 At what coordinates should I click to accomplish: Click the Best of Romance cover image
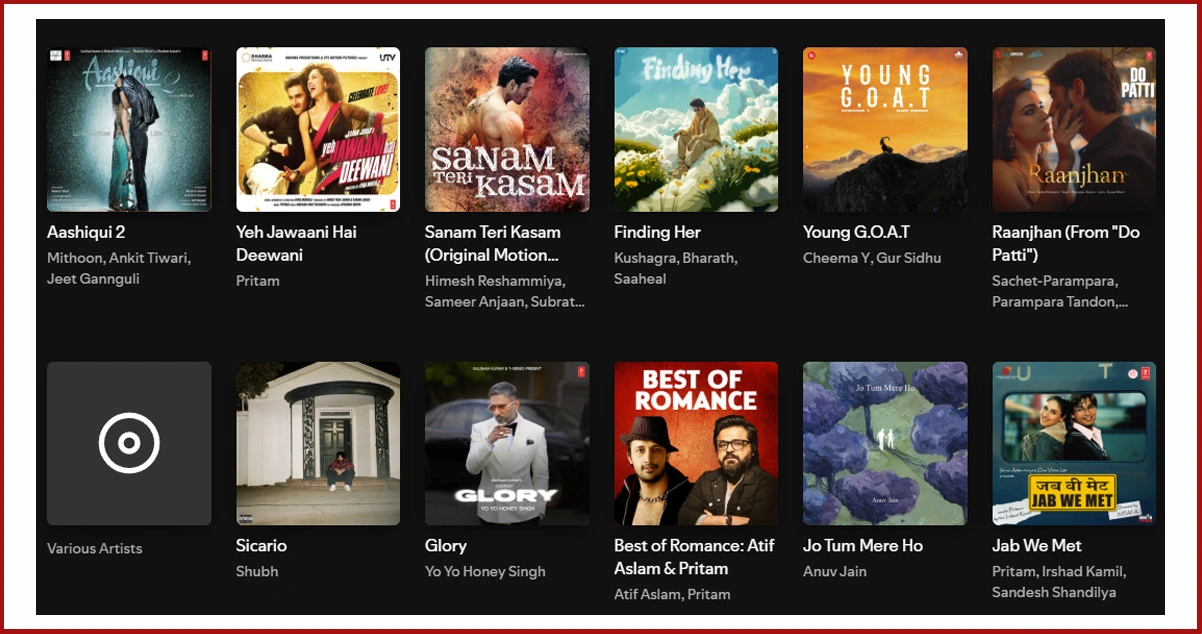point(696,443)
